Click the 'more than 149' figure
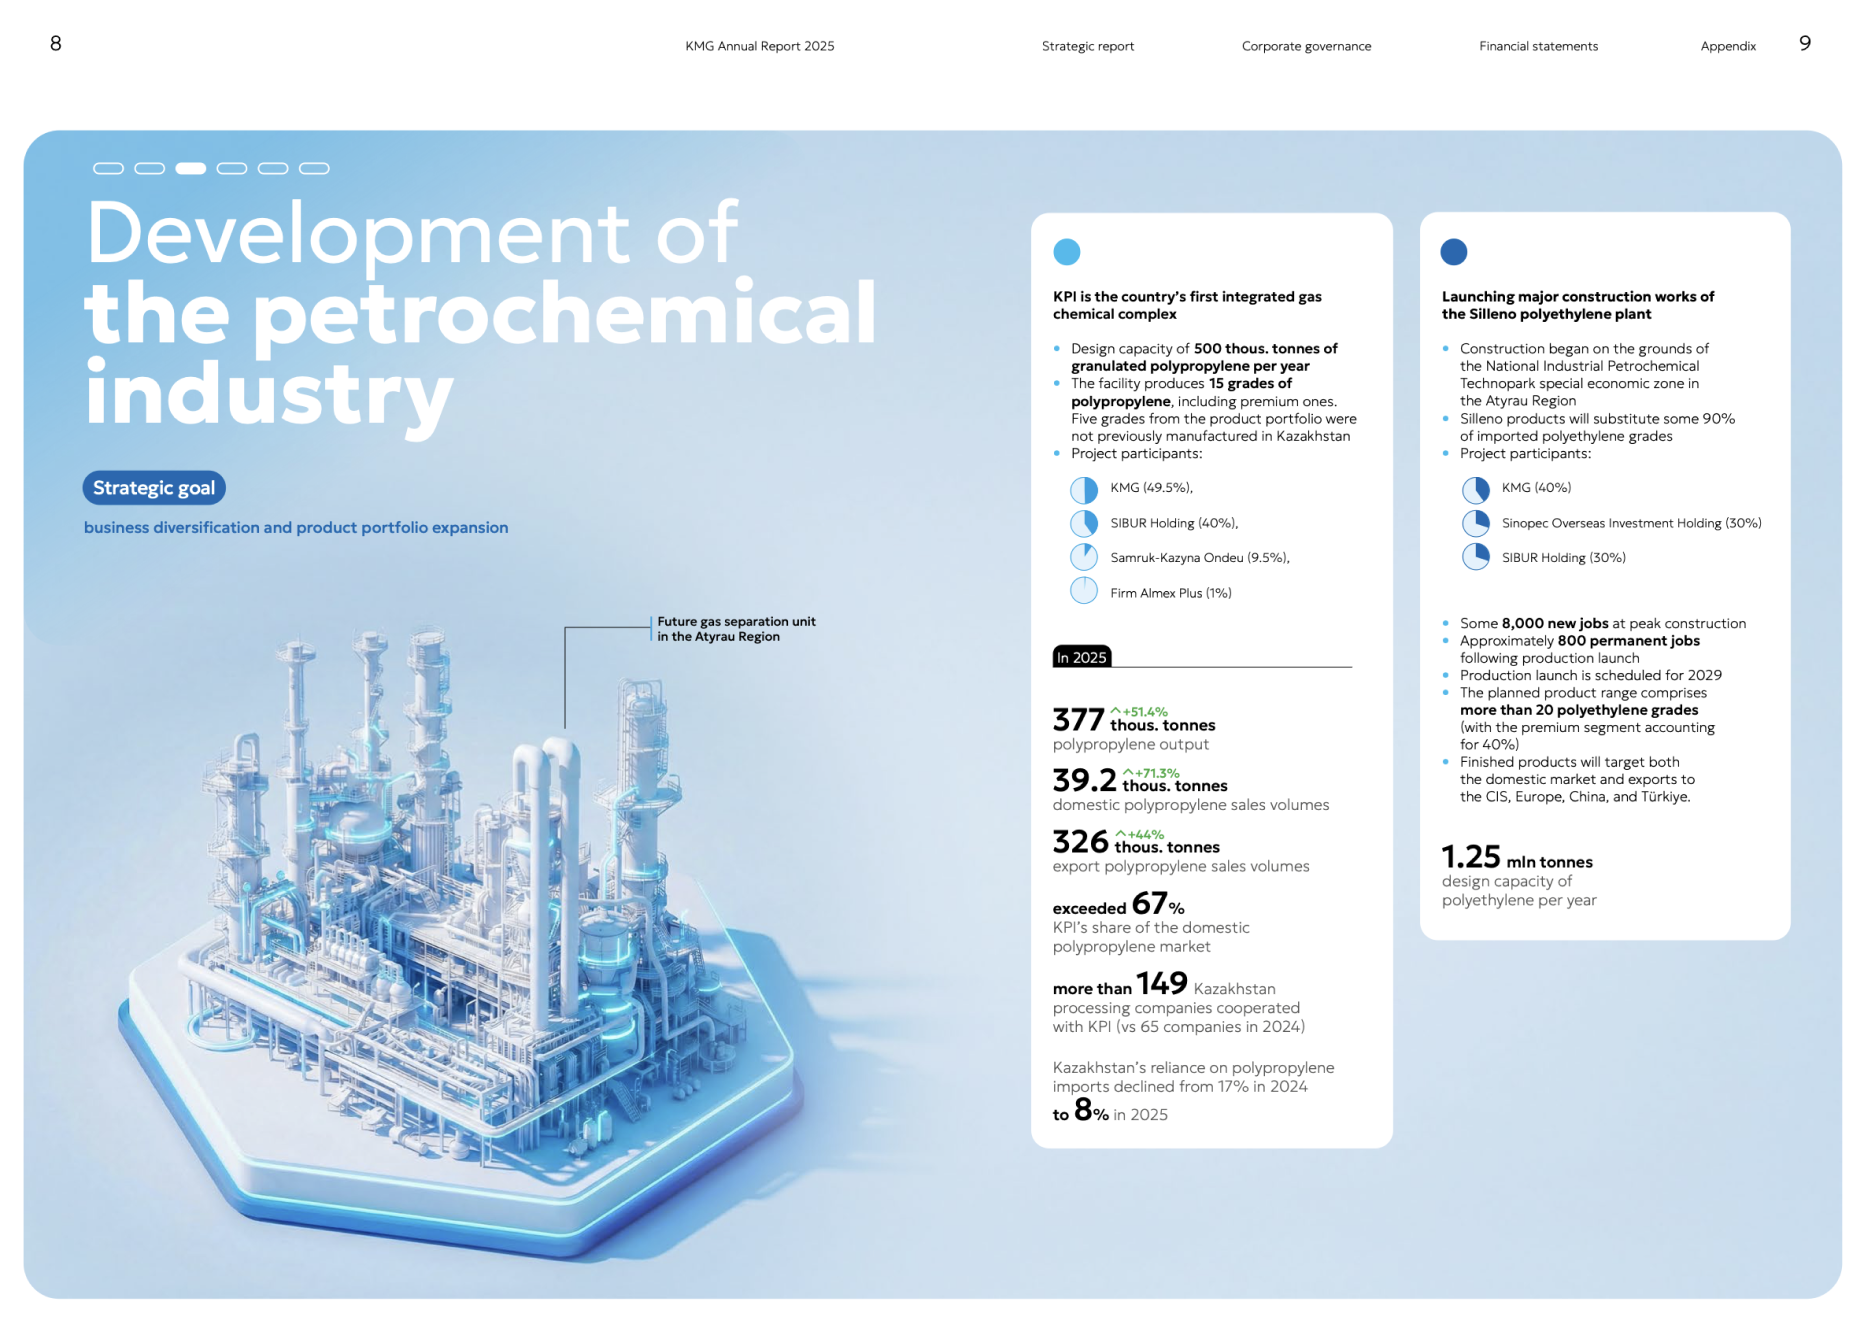The image size is (1864, 1324). coord(1120,984)
